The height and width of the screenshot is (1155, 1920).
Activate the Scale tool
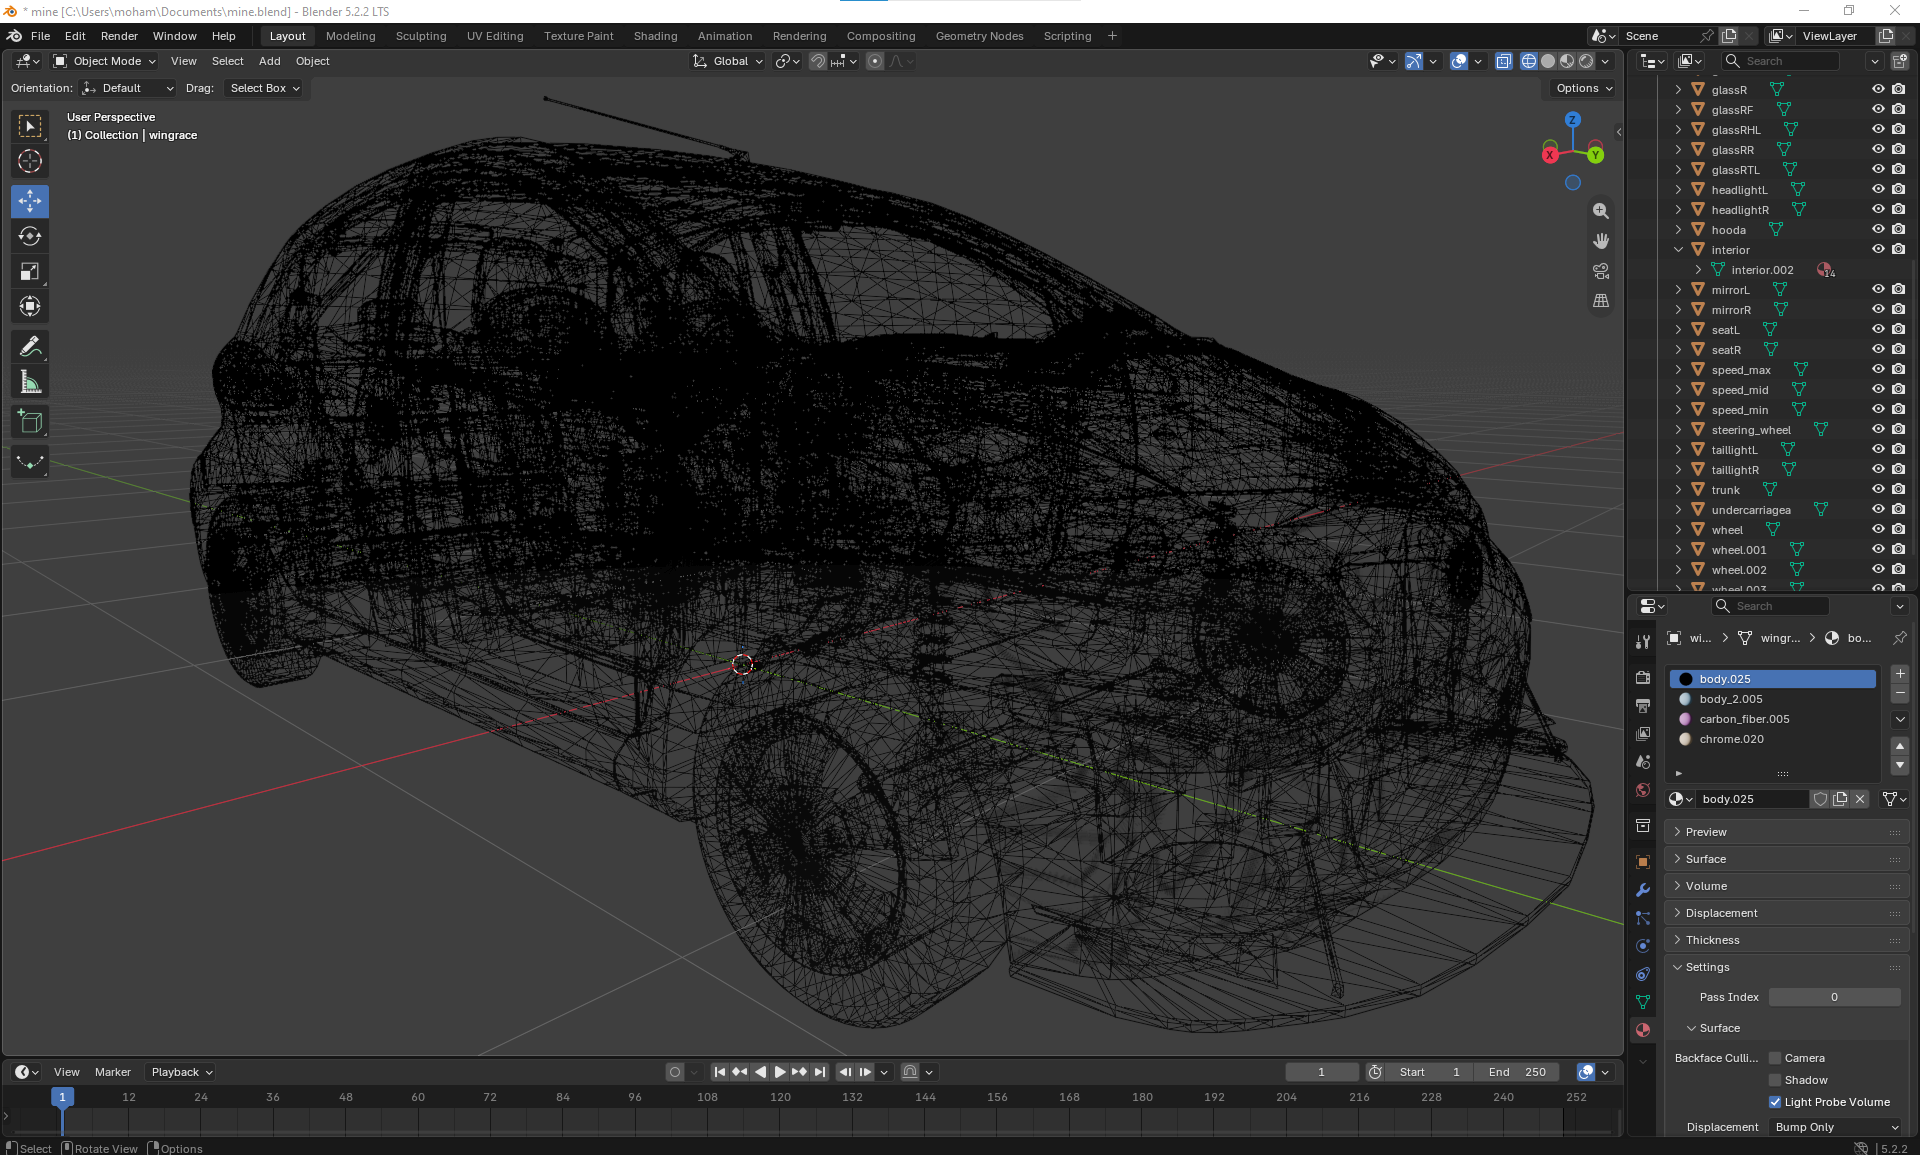(x=30, y=271)
